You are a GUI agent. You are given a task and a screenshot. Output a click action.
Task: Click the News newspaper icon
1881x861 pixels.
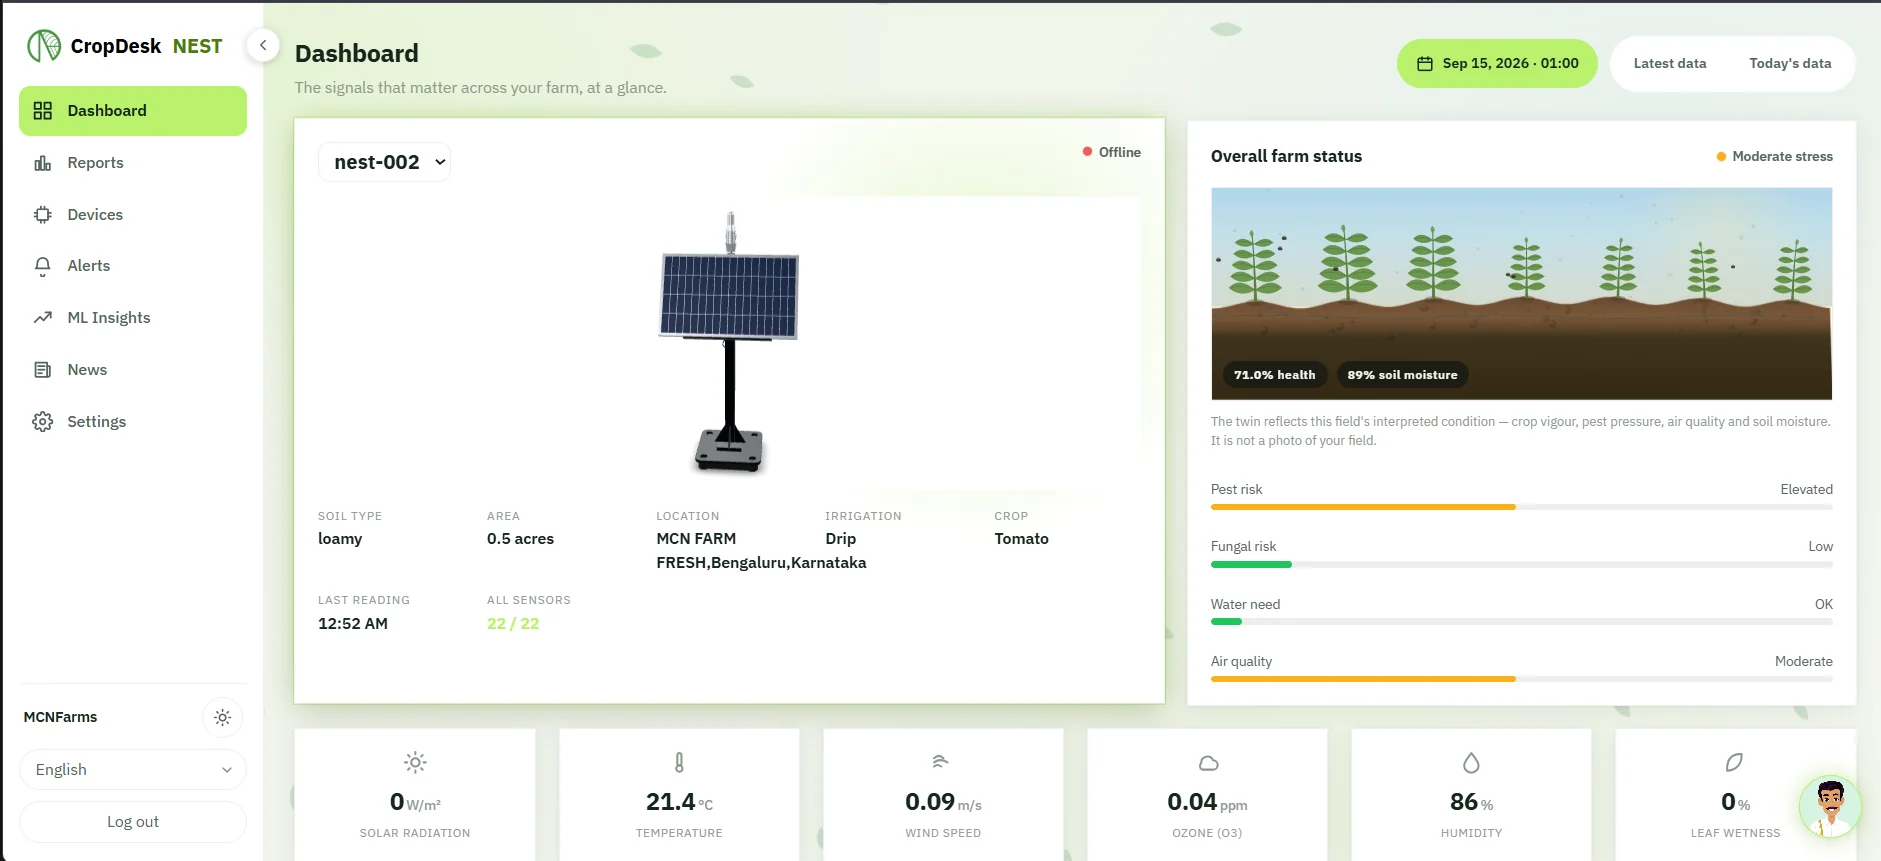pos(42,370)
